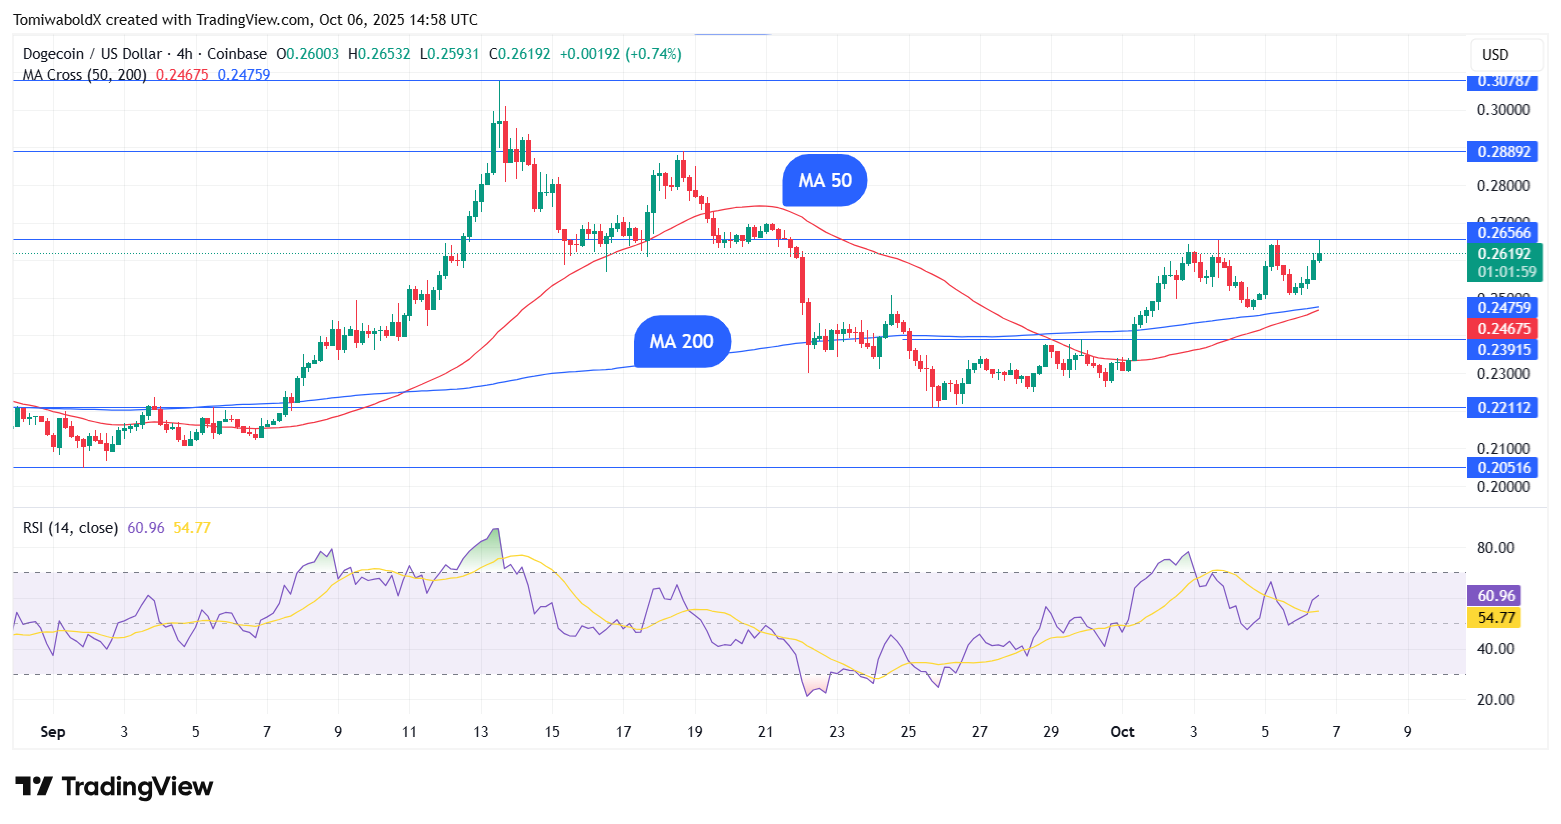Click the 4h interval in chart legend
Image resolution: width=1561 pixels, height=824 pixels.
point(184,54)
